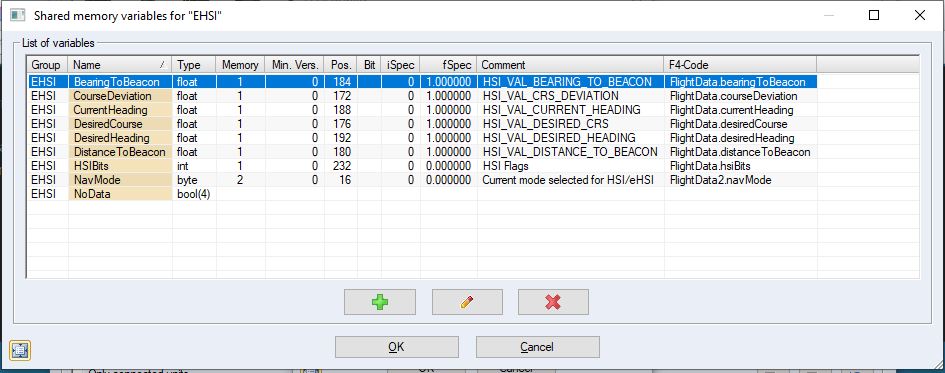
Task: Sort by Bit column header
Action: (369, 64)
